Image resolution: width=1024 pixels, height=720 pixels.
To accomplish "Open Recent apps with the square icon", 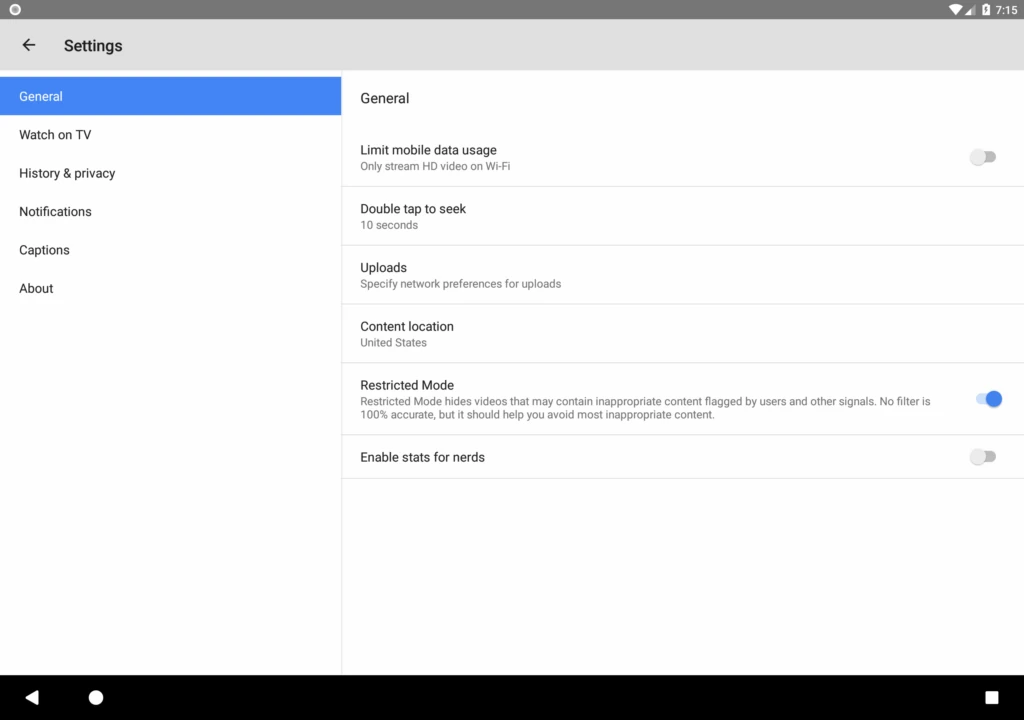I will point(991,697).
